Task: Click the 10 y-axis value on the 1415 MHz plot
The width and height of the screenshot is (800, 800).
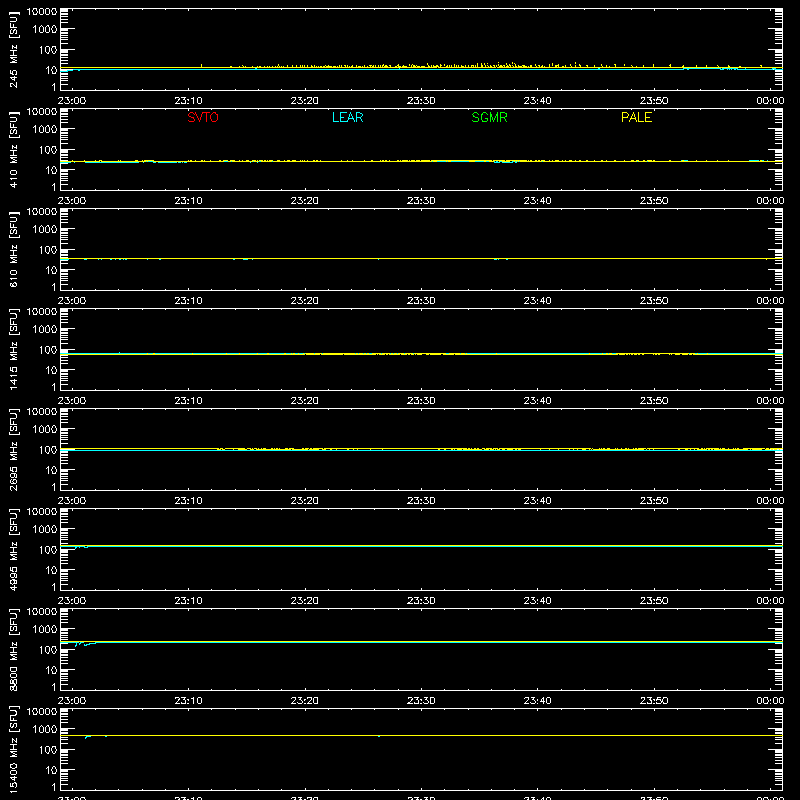Action: click(x=51, y=370)
